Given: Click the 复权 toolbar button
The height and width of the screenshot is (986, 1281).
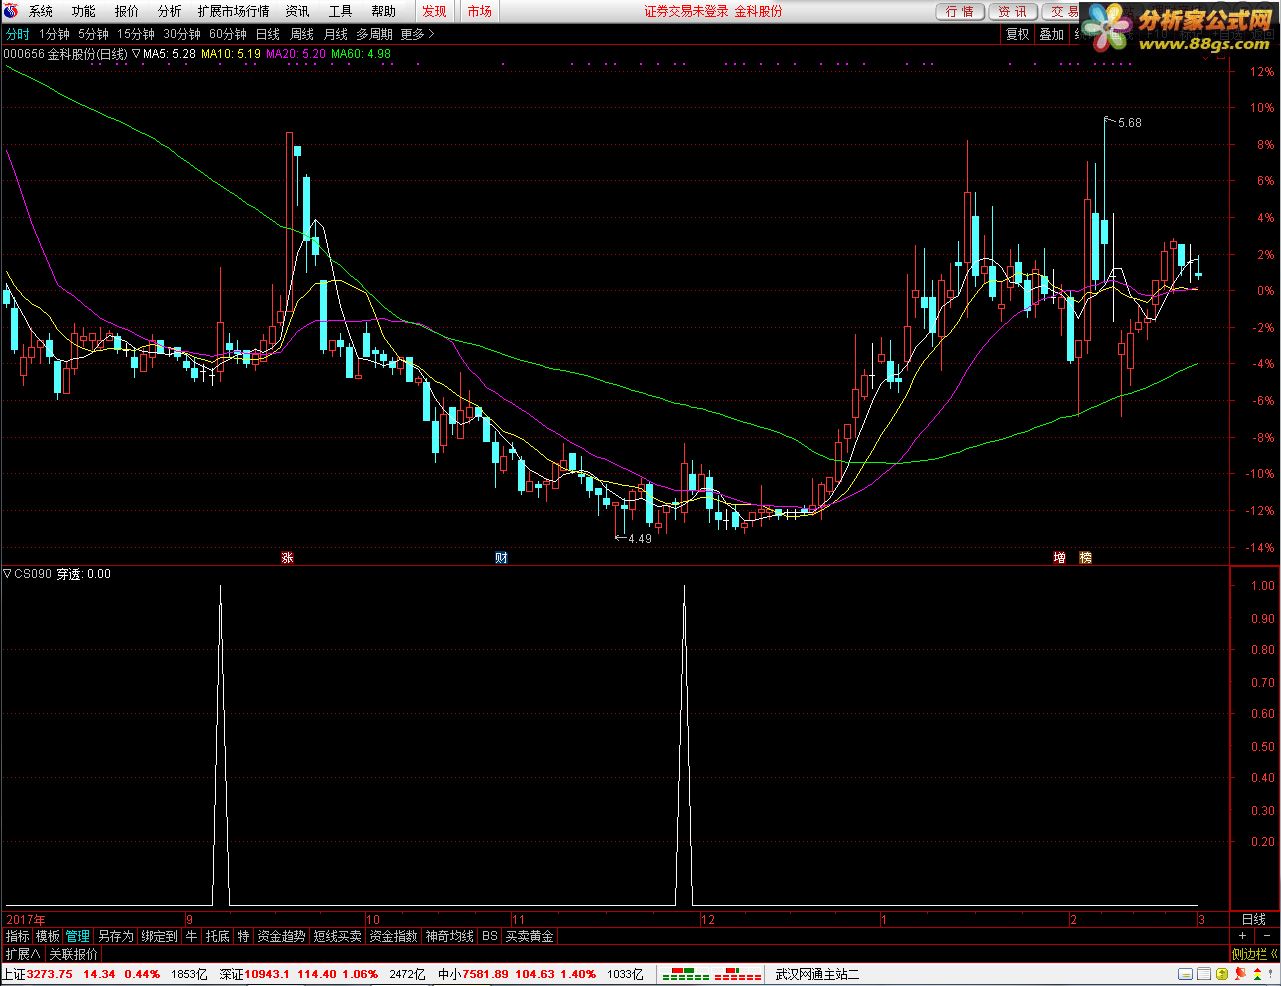Looking at the screenshot, I should point(1017,34).
